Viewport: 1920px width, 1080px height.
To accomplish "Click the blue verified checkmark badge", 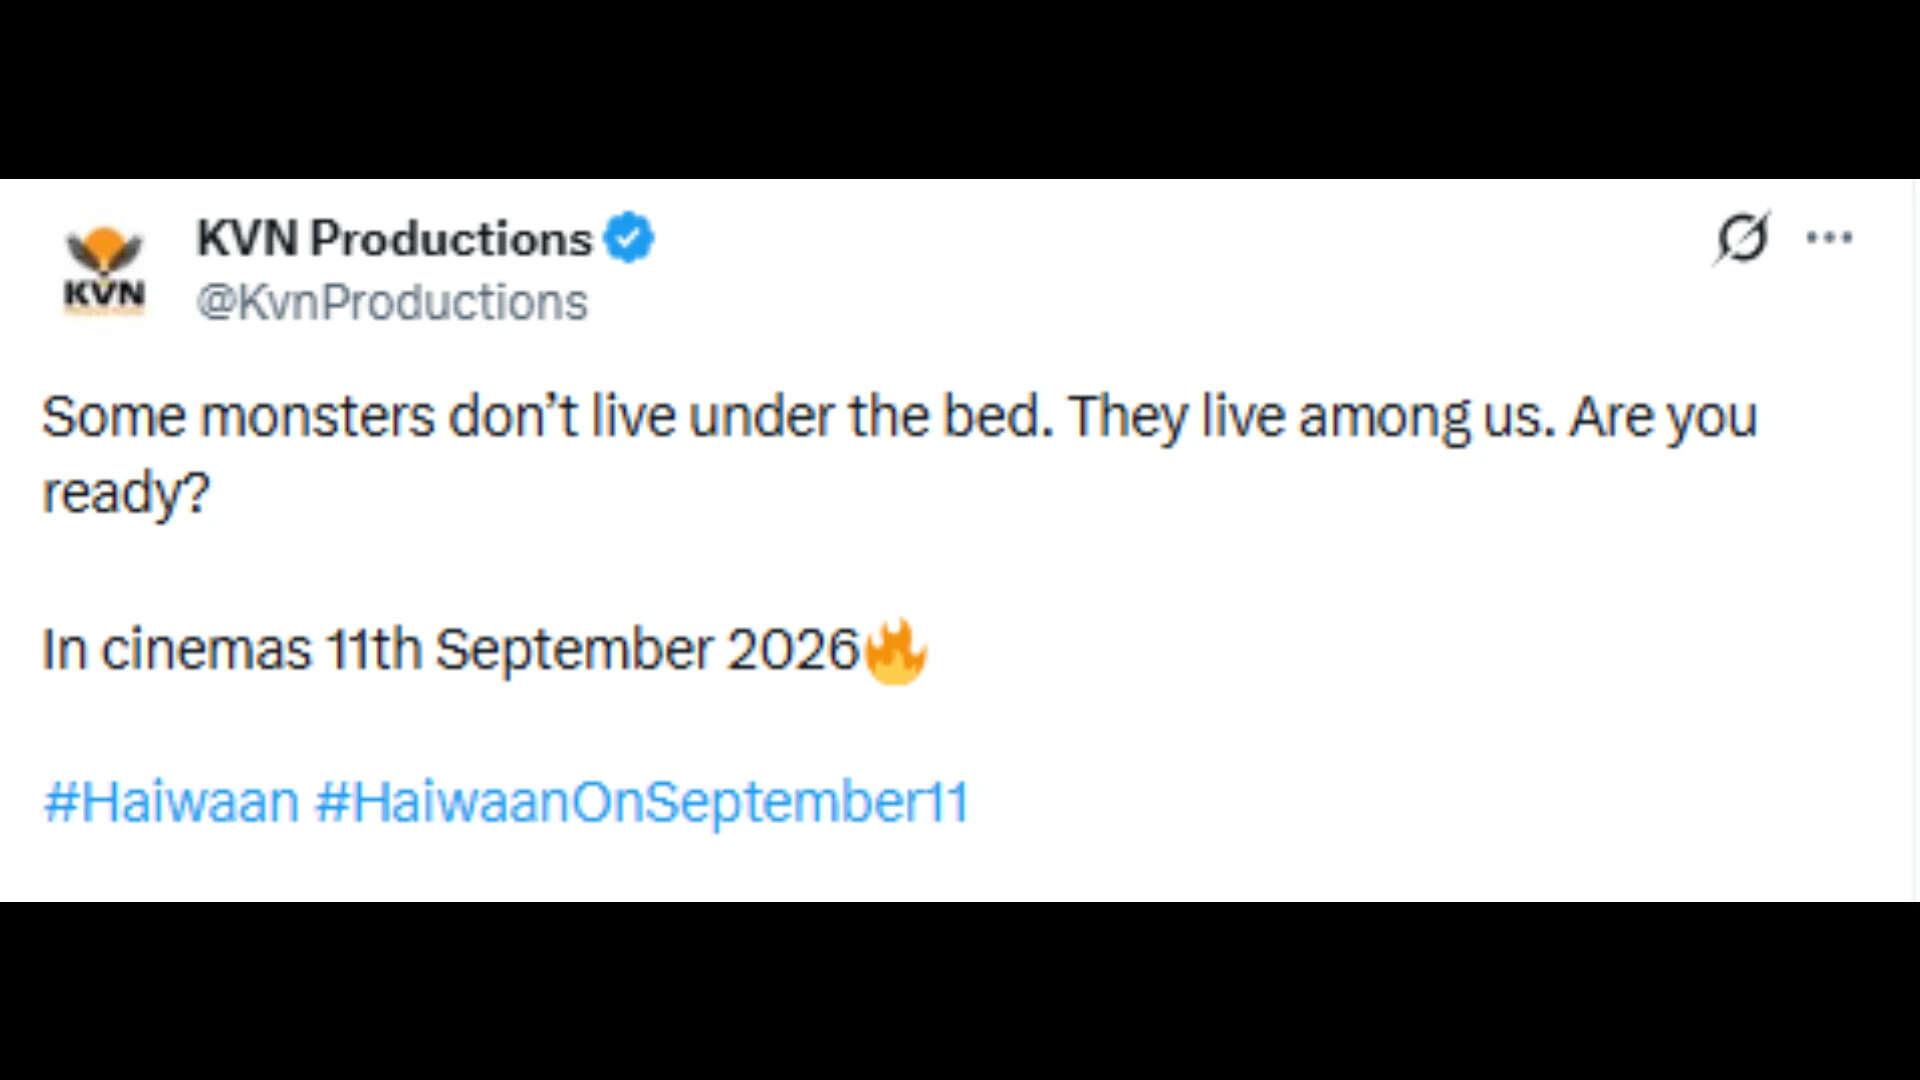I will [x=629, y=238].
